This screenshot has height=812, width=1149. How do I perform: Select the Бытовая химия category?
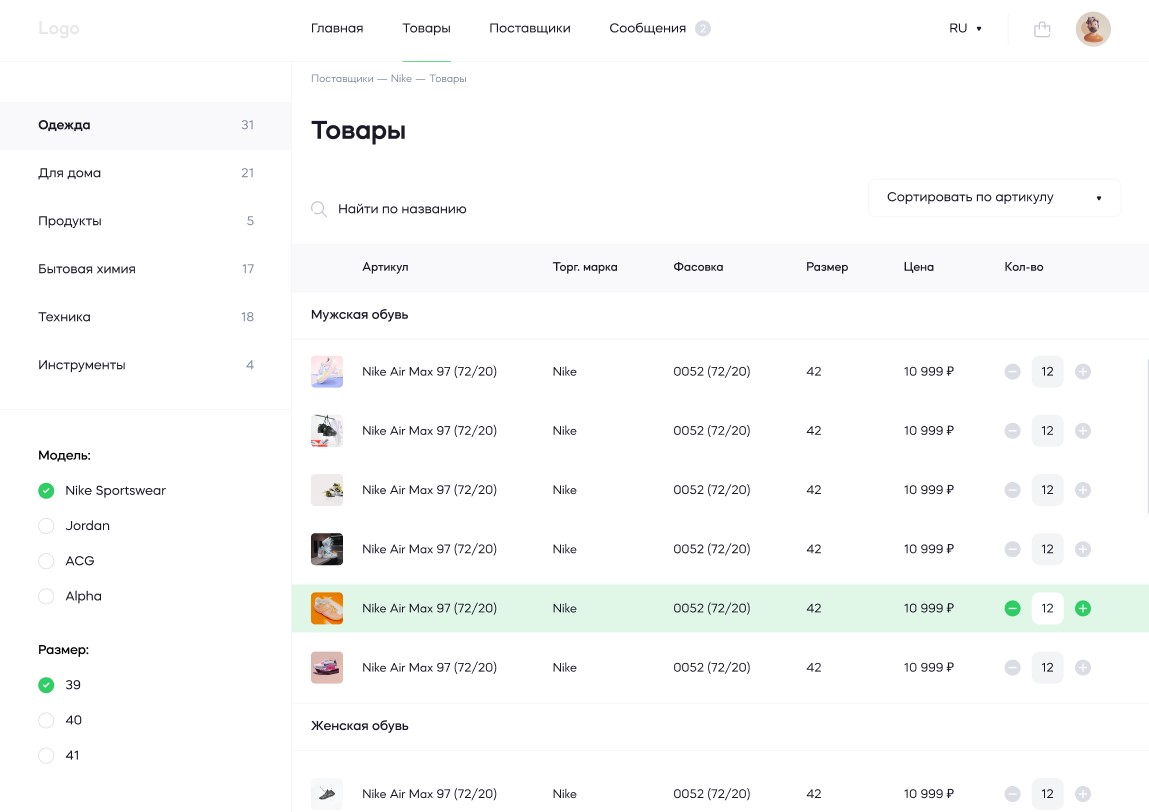[x=146, y=269]
